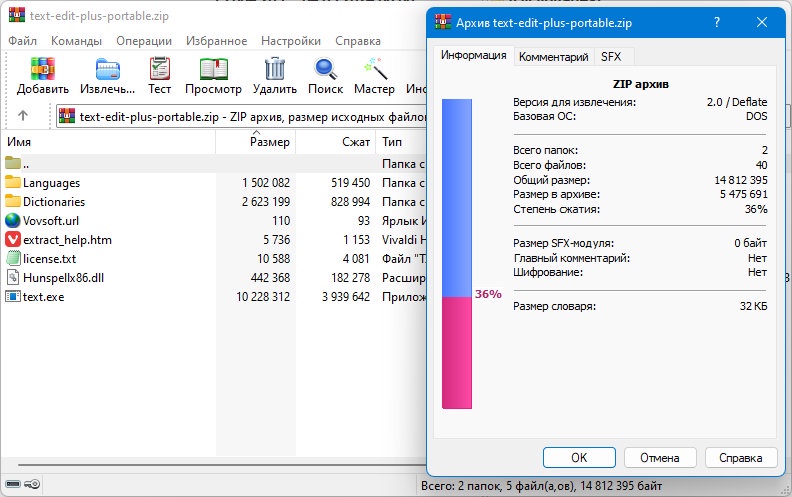Click the Vovsoft.url globe icon
This screenshot has width=792, height=497.
tap(13, 220)
